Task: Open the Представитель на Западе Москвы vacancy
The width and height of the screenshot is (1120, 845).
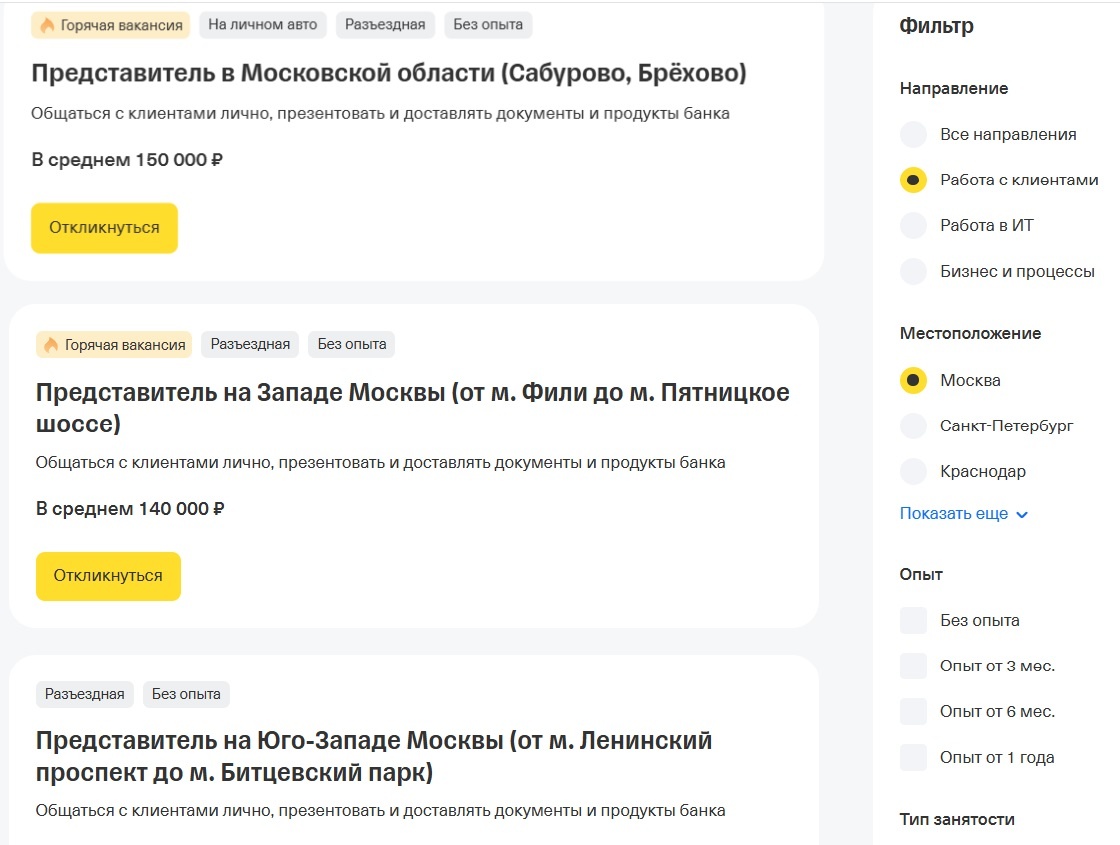Action: [x=412, y=408]
